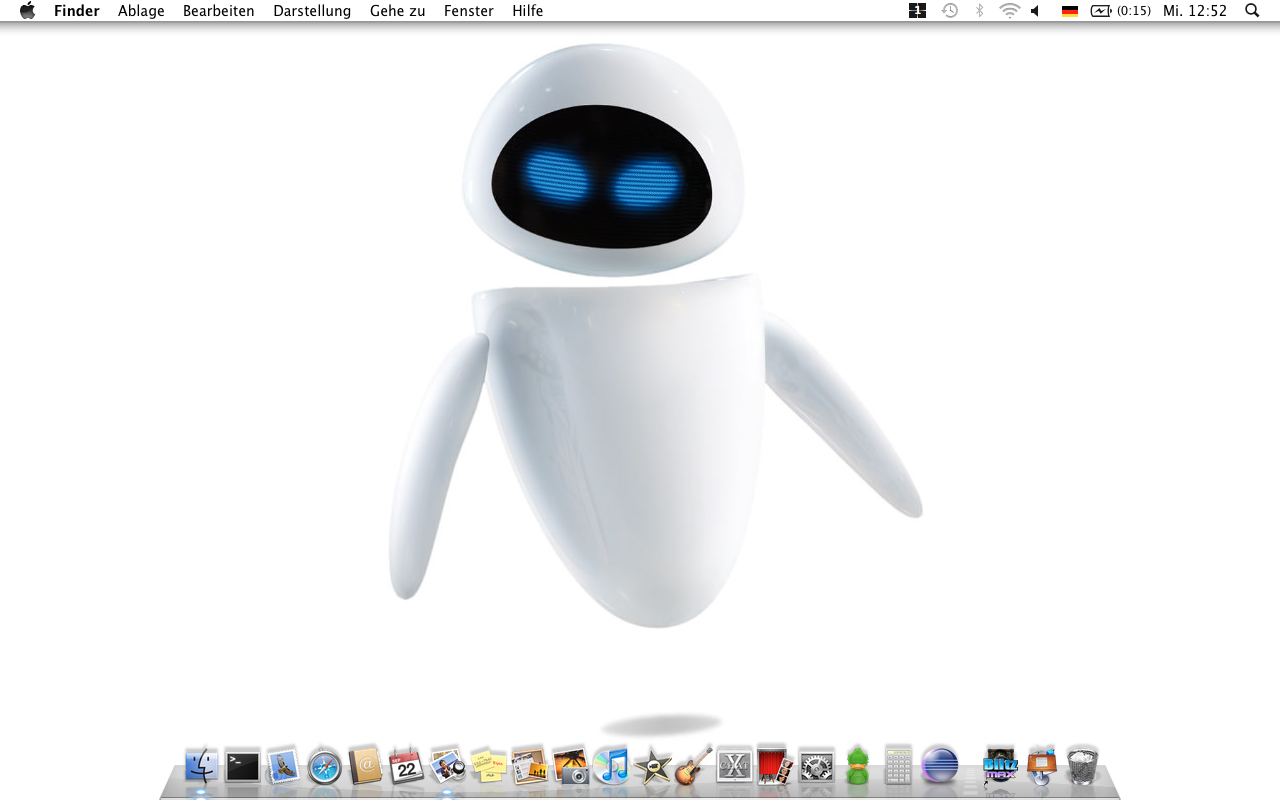
Task: Open the Trash in the Dock
Action: pos(1082,766)
